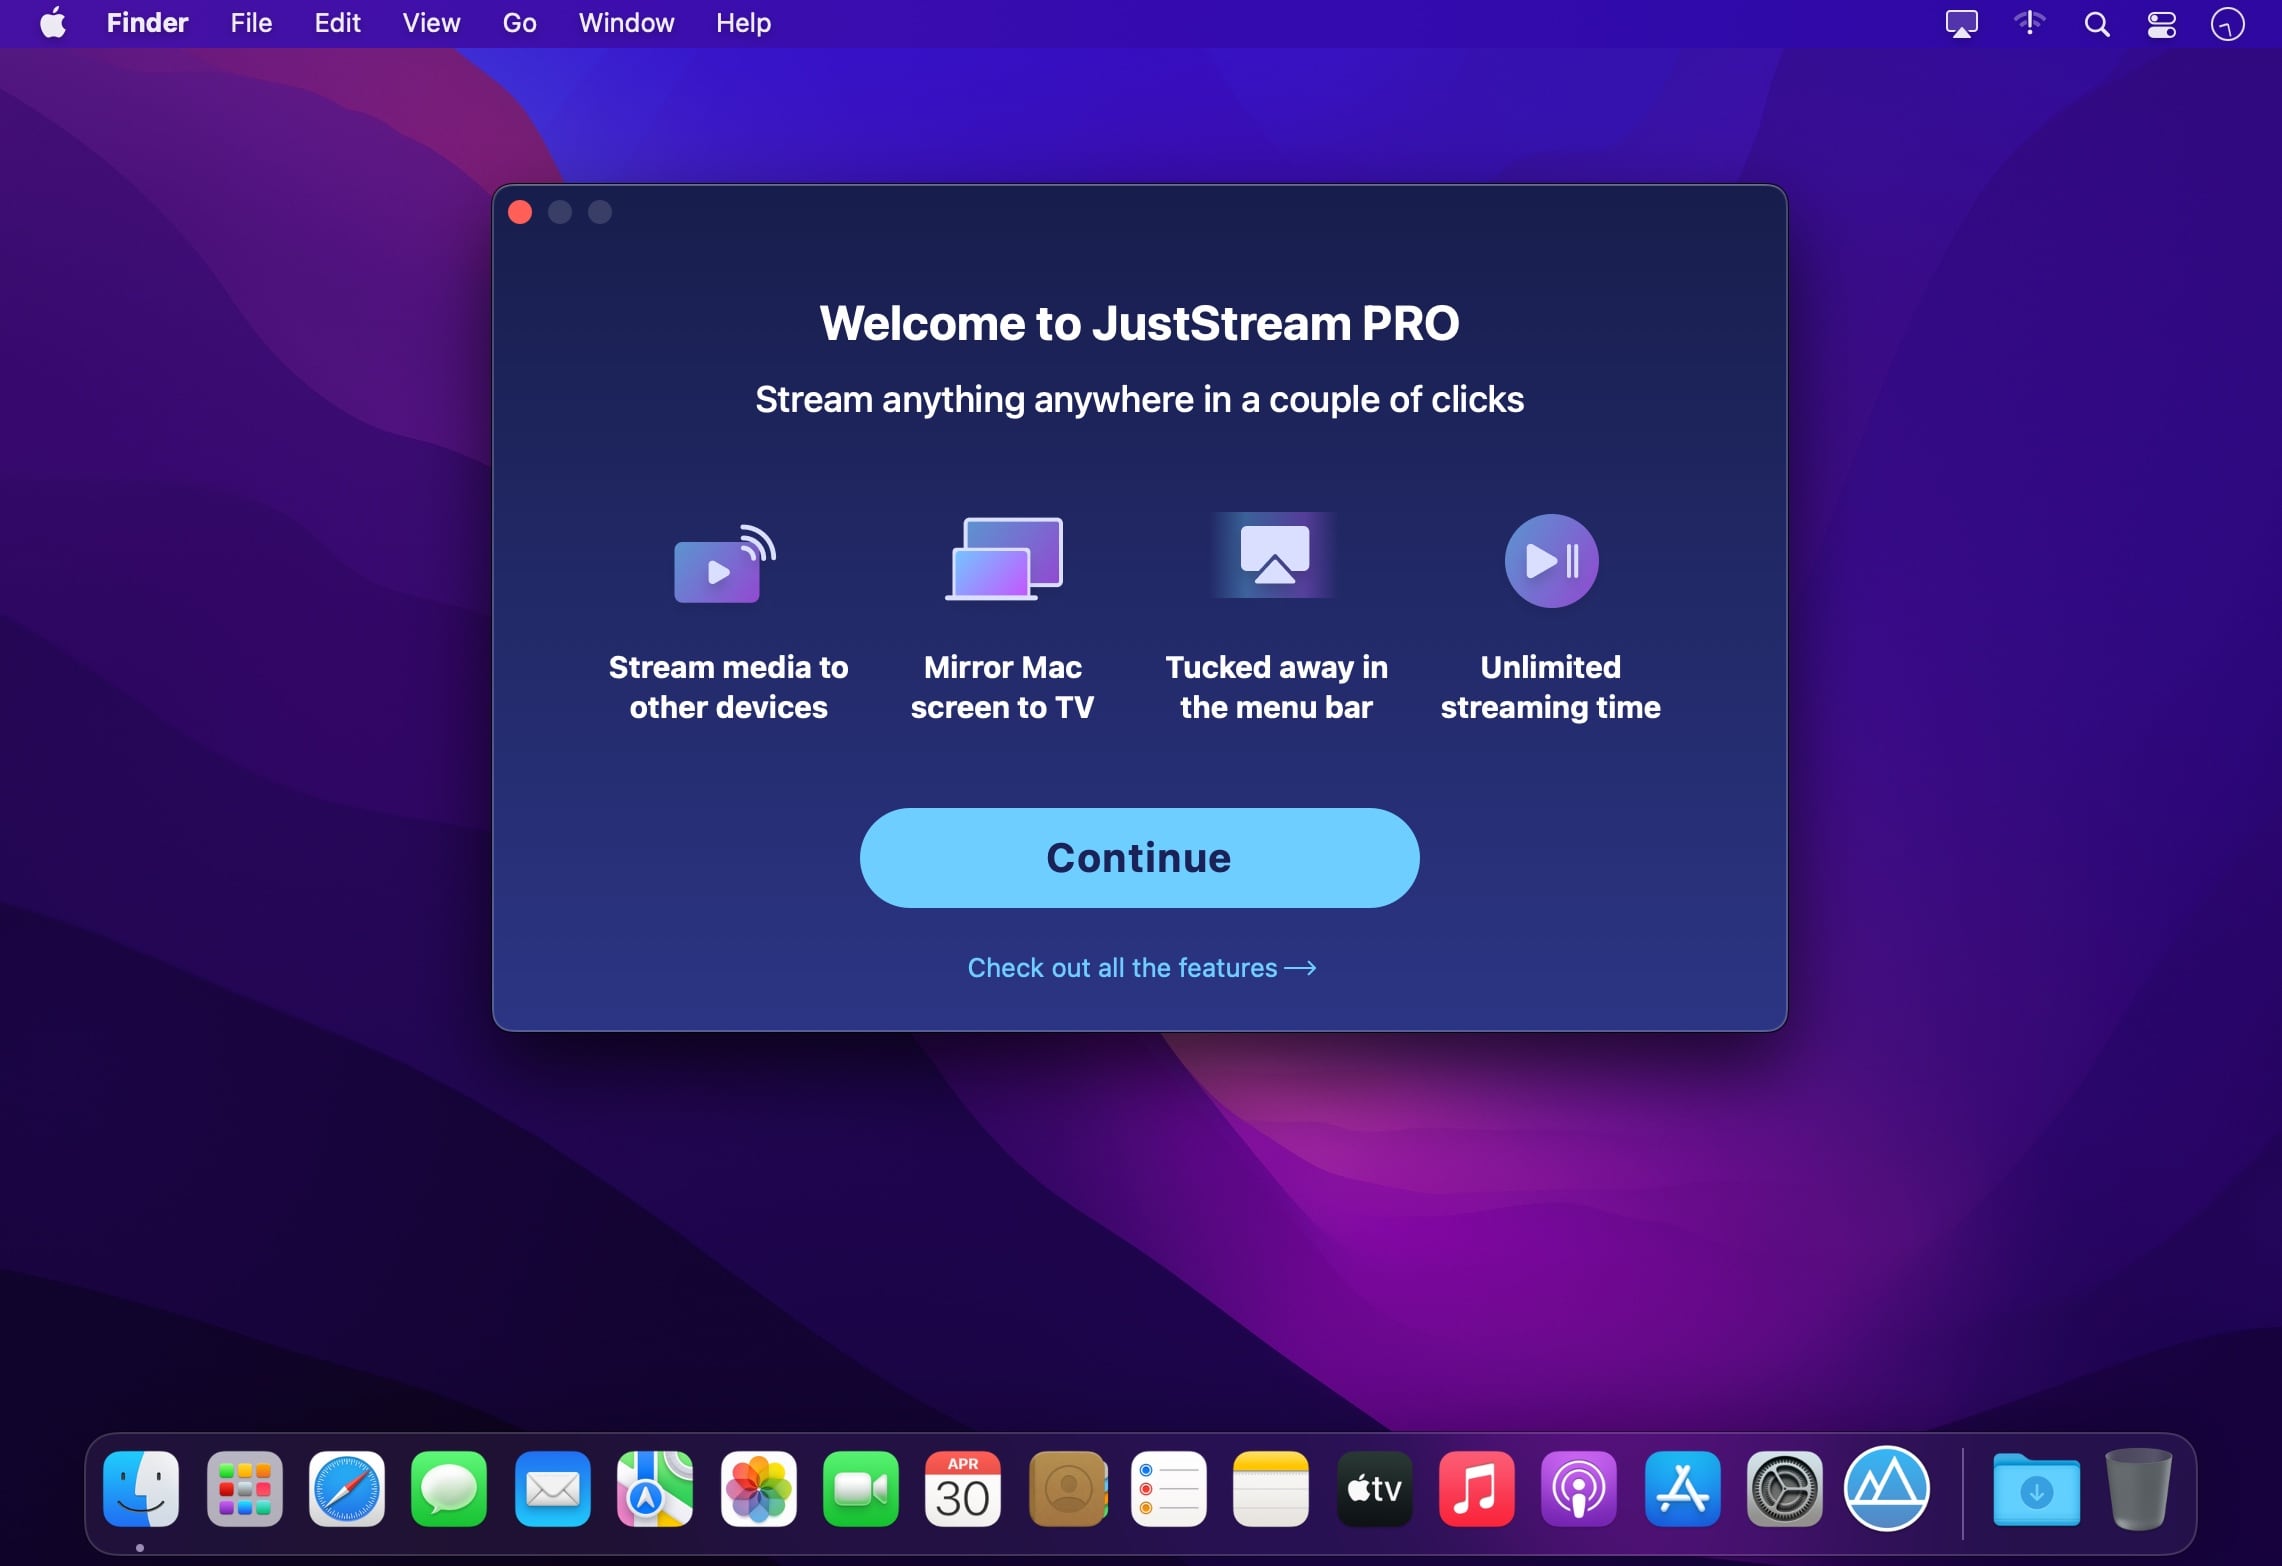Open System Preferences from the Dock
The image size is (2282, 1566).
[1784, 1489]
